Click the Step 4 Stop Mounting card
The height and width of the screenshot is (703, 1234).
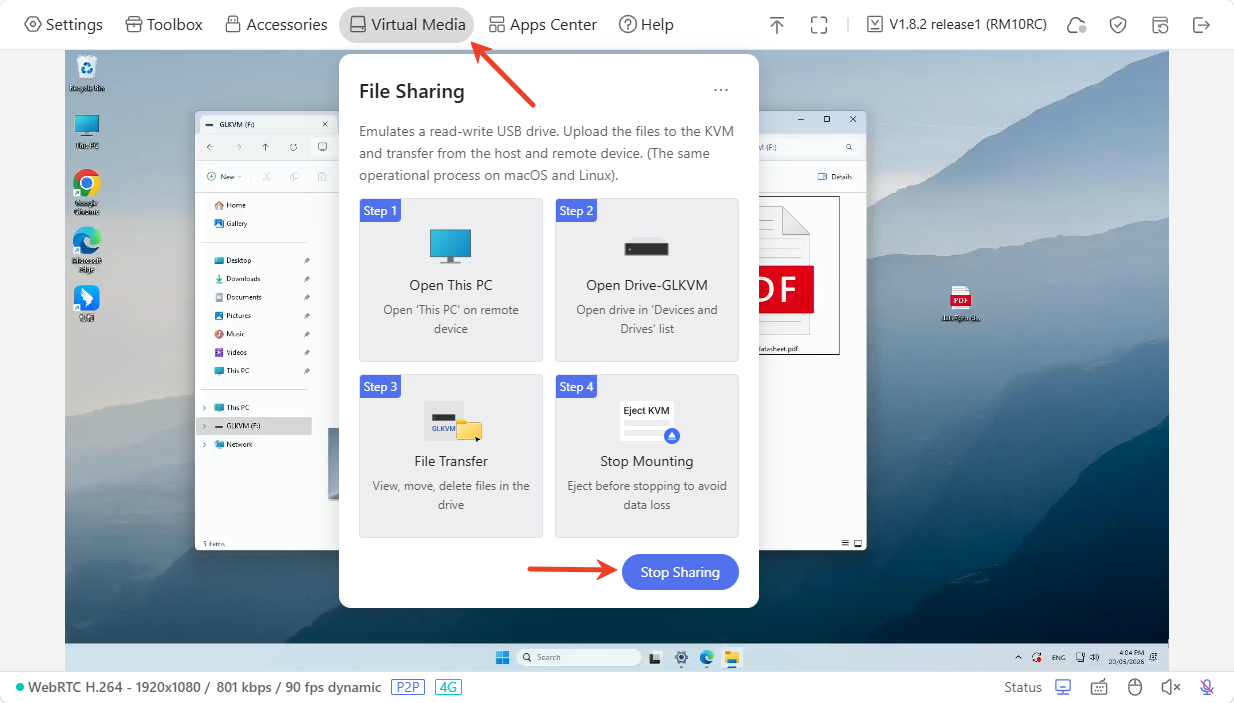[x=647, y=456]
